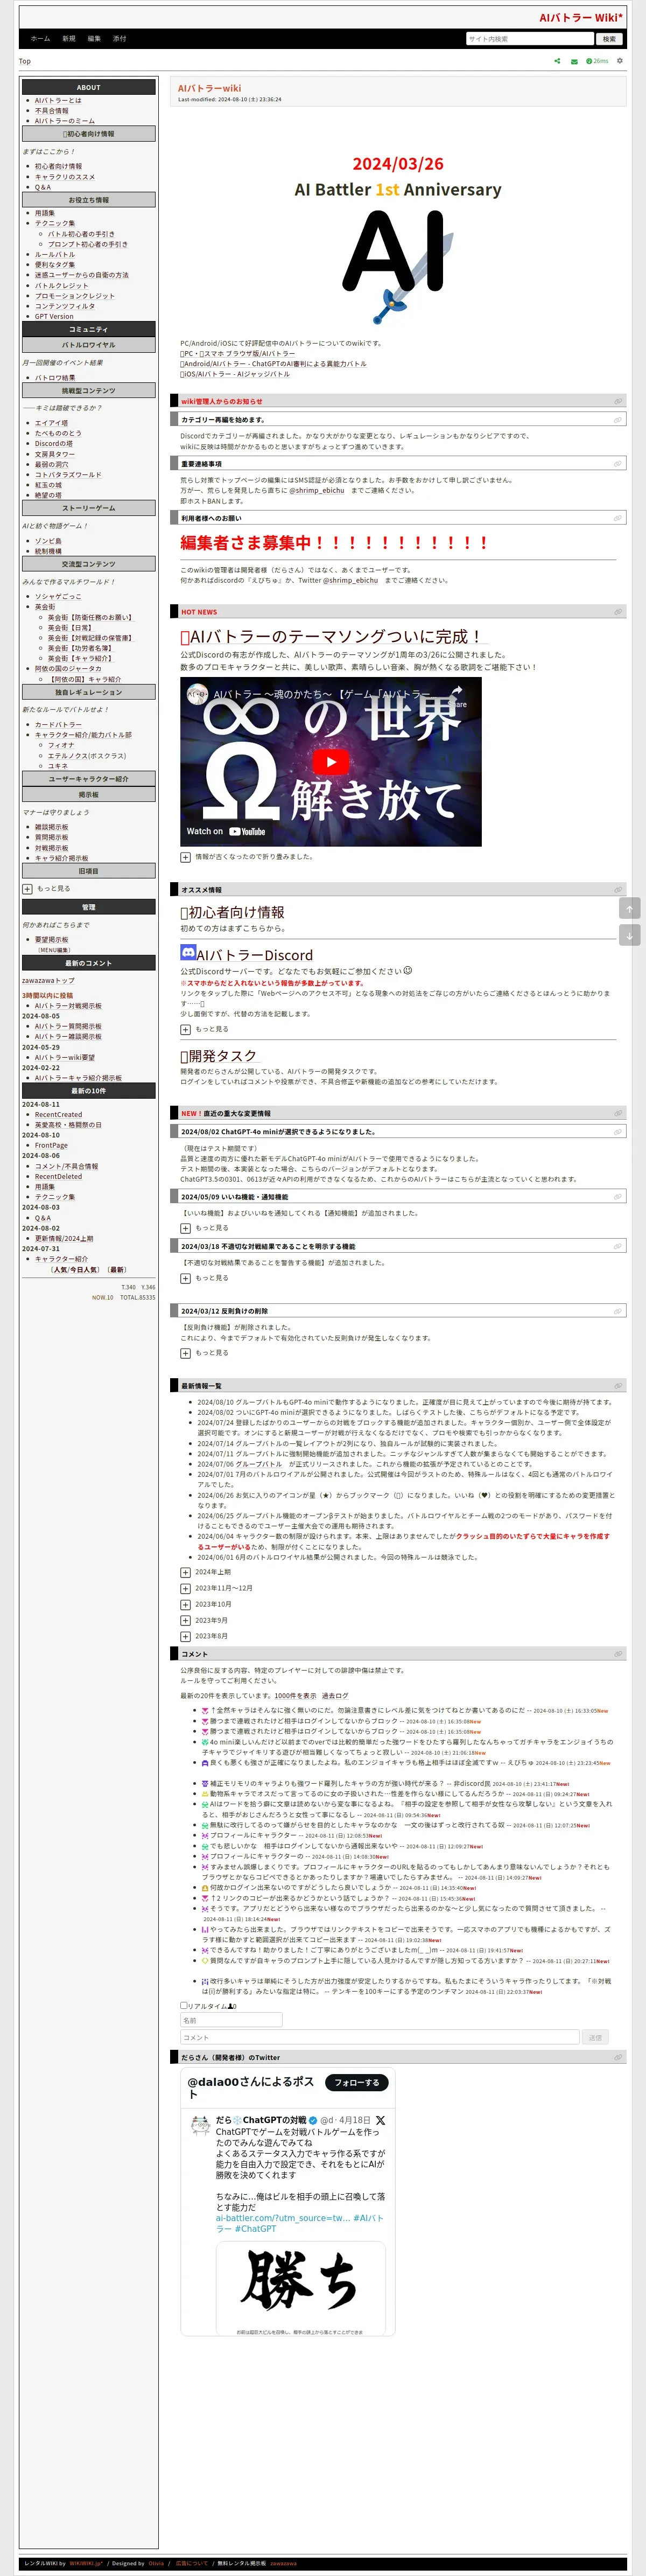The image size is (646, 2576).
Task: Click anchor link icon of 最新情報一覧 heading
Action: 617,1386
